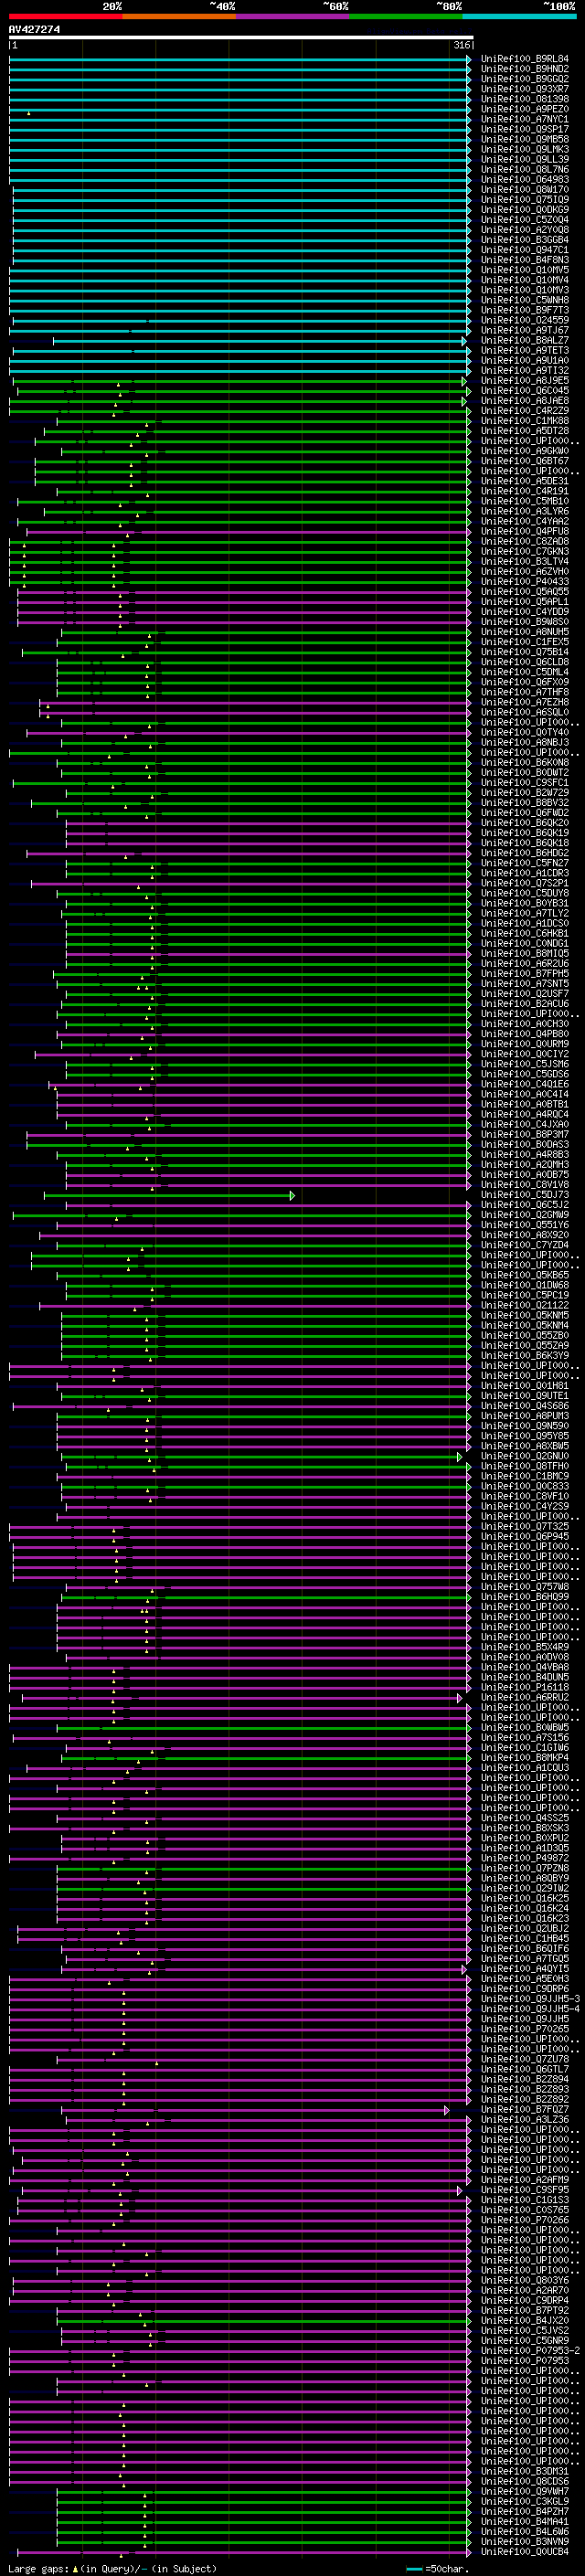Open hit UniRef100_A7NYC1
The image size is (585, 2576).
pos(524,119)
